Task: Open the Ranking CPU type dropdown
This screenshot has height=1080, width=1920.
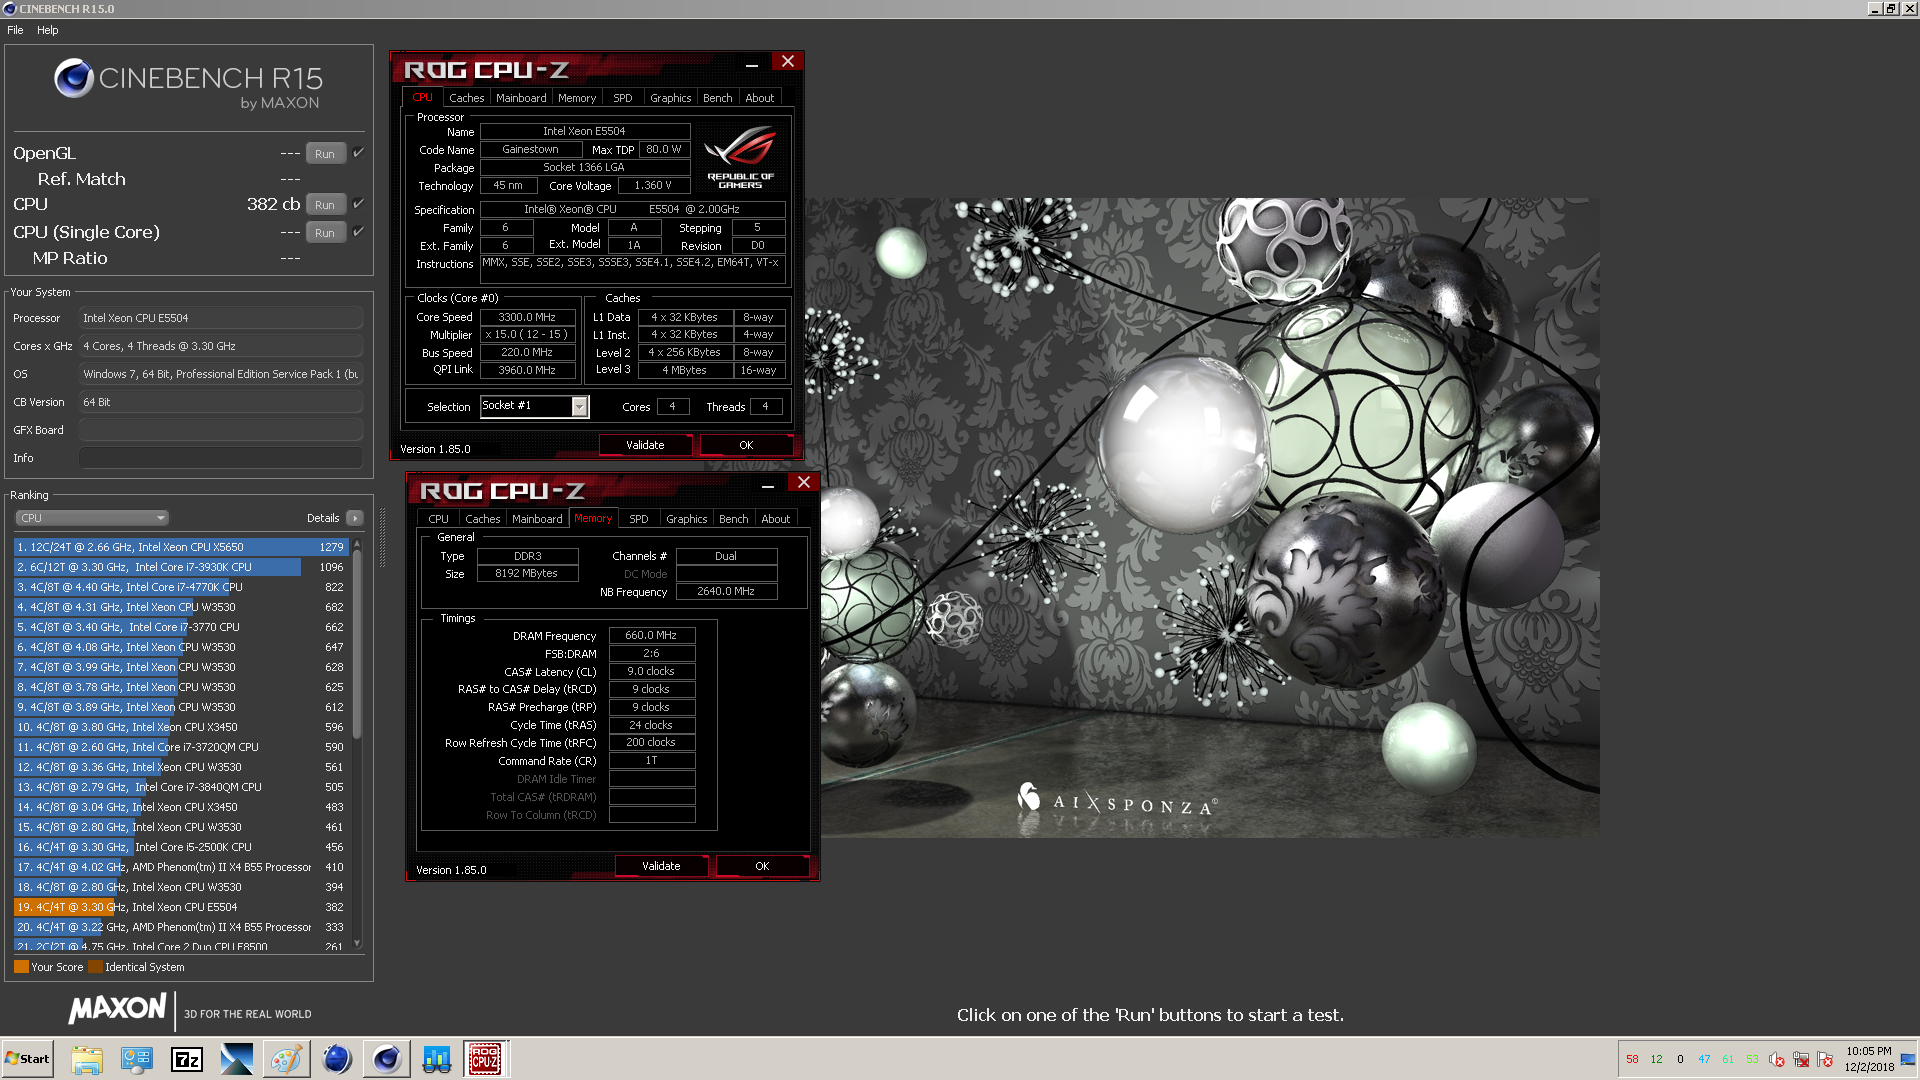Action: pyautogui.click(x=92, y=518)
